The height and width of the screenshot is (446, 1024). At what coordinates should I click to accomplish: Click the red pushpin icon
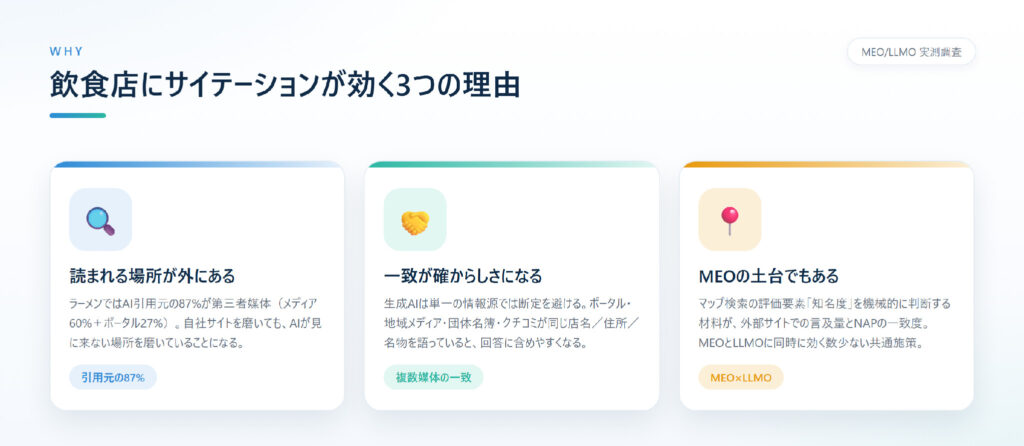coord(729,220)
